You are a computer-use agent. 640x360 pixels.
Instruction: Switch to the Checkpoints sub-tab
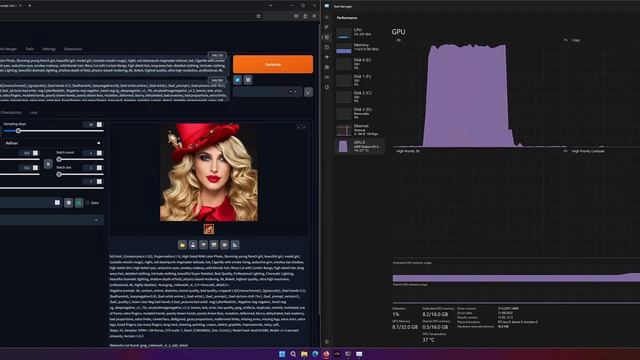coord(11,113)
